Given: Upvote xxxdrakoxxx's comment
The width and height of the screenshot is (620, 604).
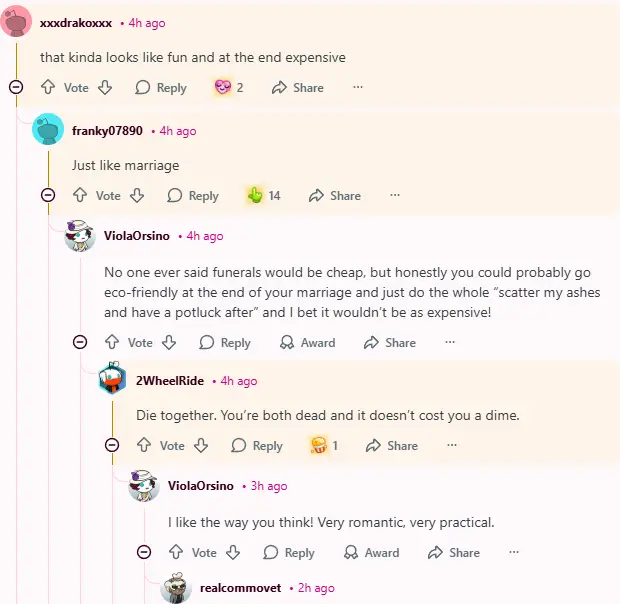Looking at the screenshot, I should point(48,88).
